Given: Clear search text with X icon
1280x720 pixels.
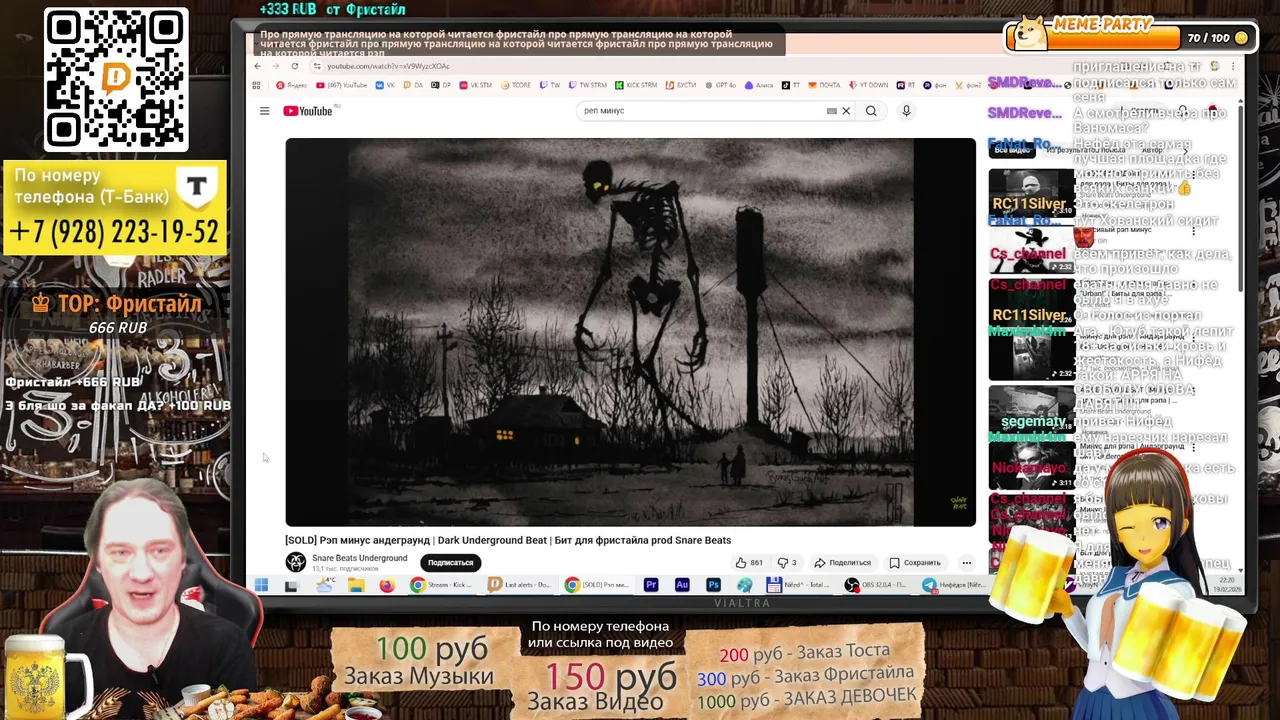Looking at the screenshot, I should pyautogui.click(x=846, y=111).
